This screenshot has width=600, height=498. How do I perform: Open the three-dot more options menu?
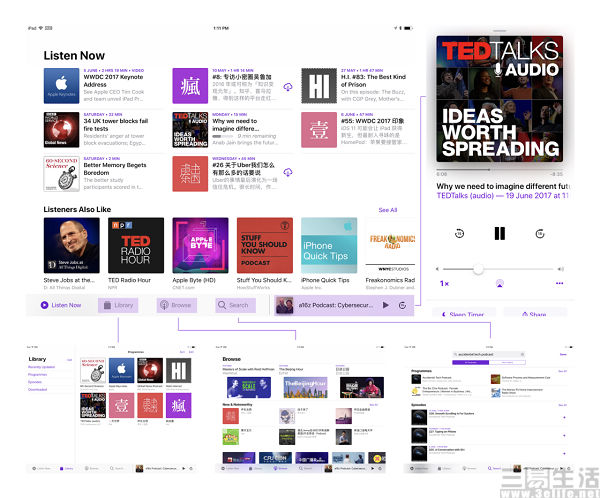coord(559,283)
